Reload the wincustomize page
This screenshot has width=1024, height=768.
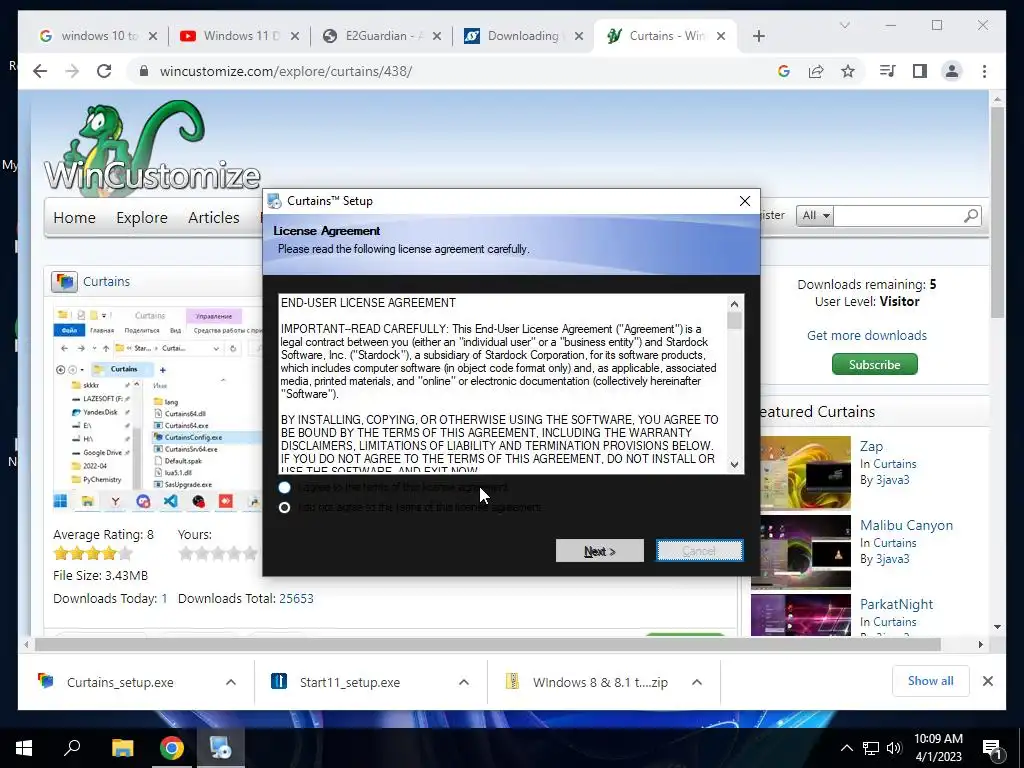(104, 71)
